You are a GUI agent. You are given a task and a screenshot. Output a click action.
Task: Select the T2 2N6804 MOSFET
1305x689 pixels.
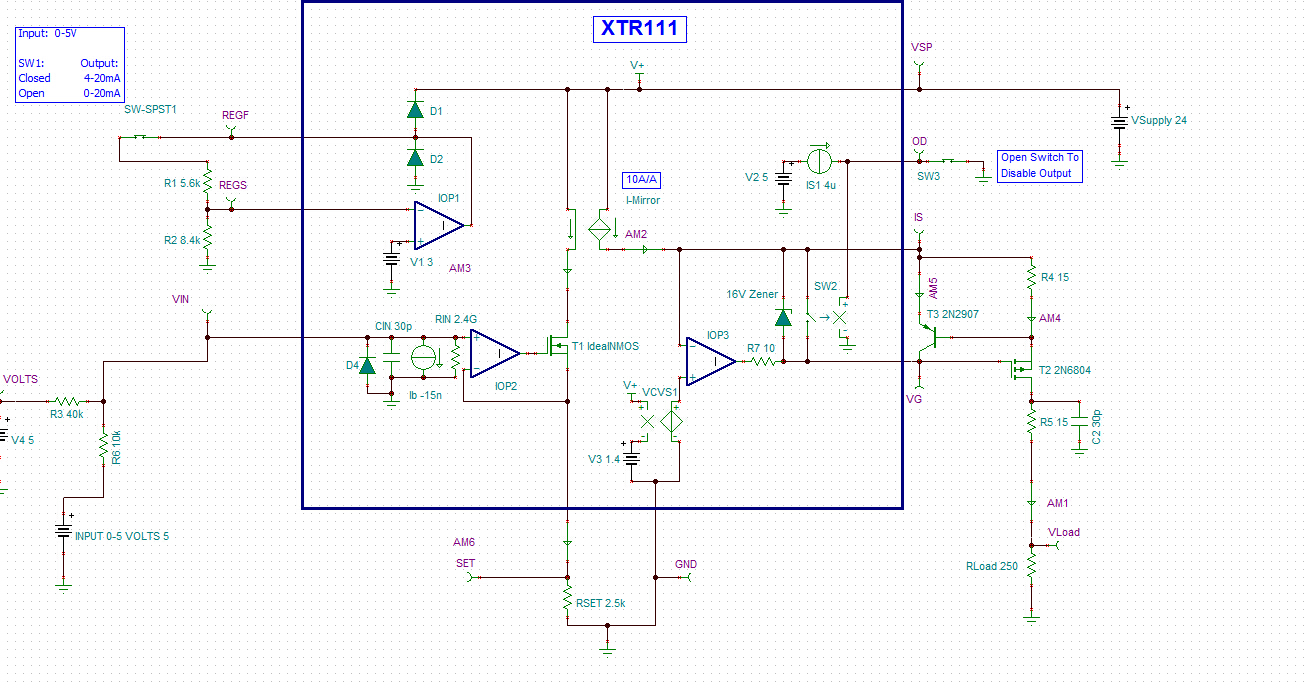1021,371
